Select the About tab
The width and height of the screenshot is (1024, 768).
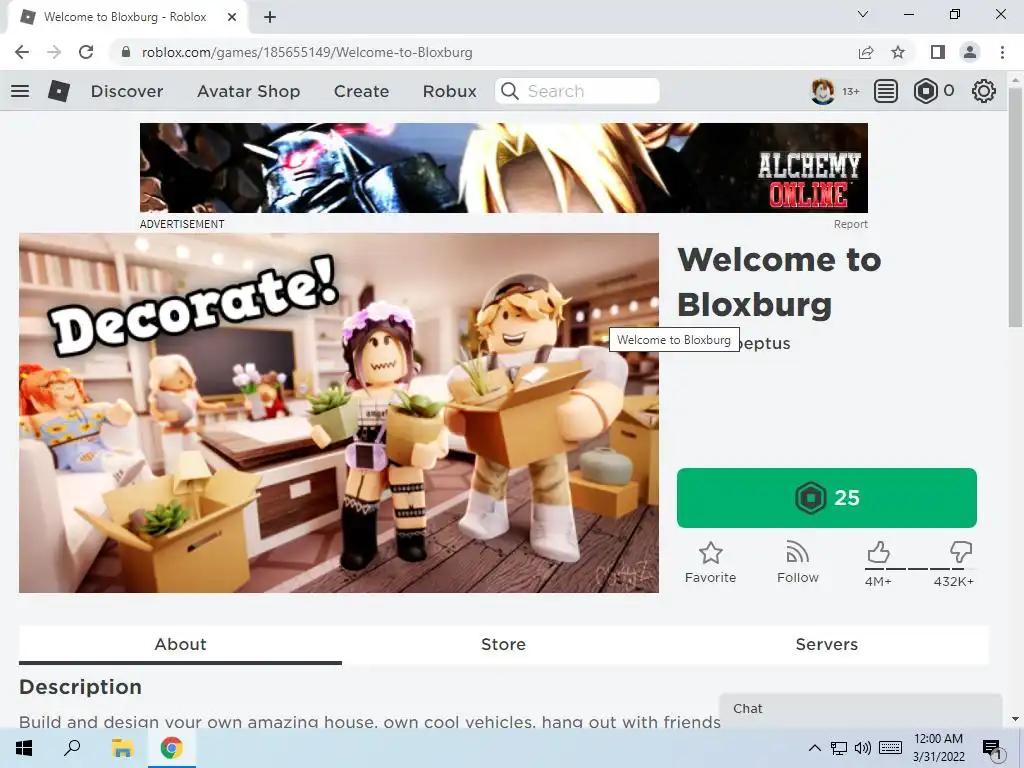point(180,645)
